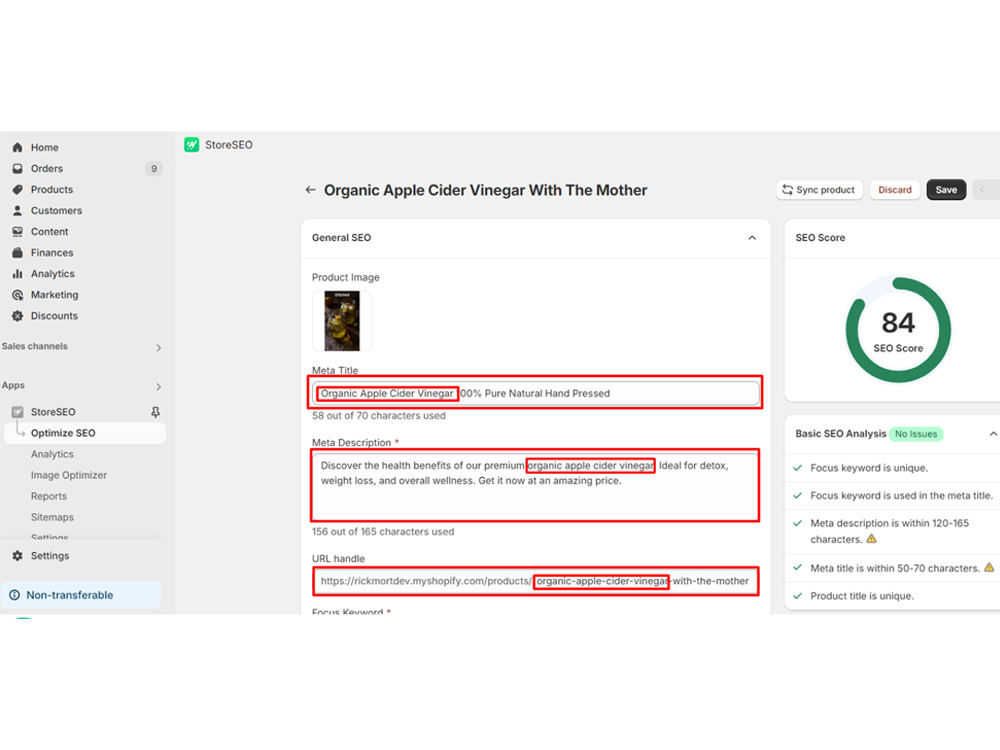Click into the Meta Title field
This screenshot has width=1000, height=750.
tap(536, 393)
